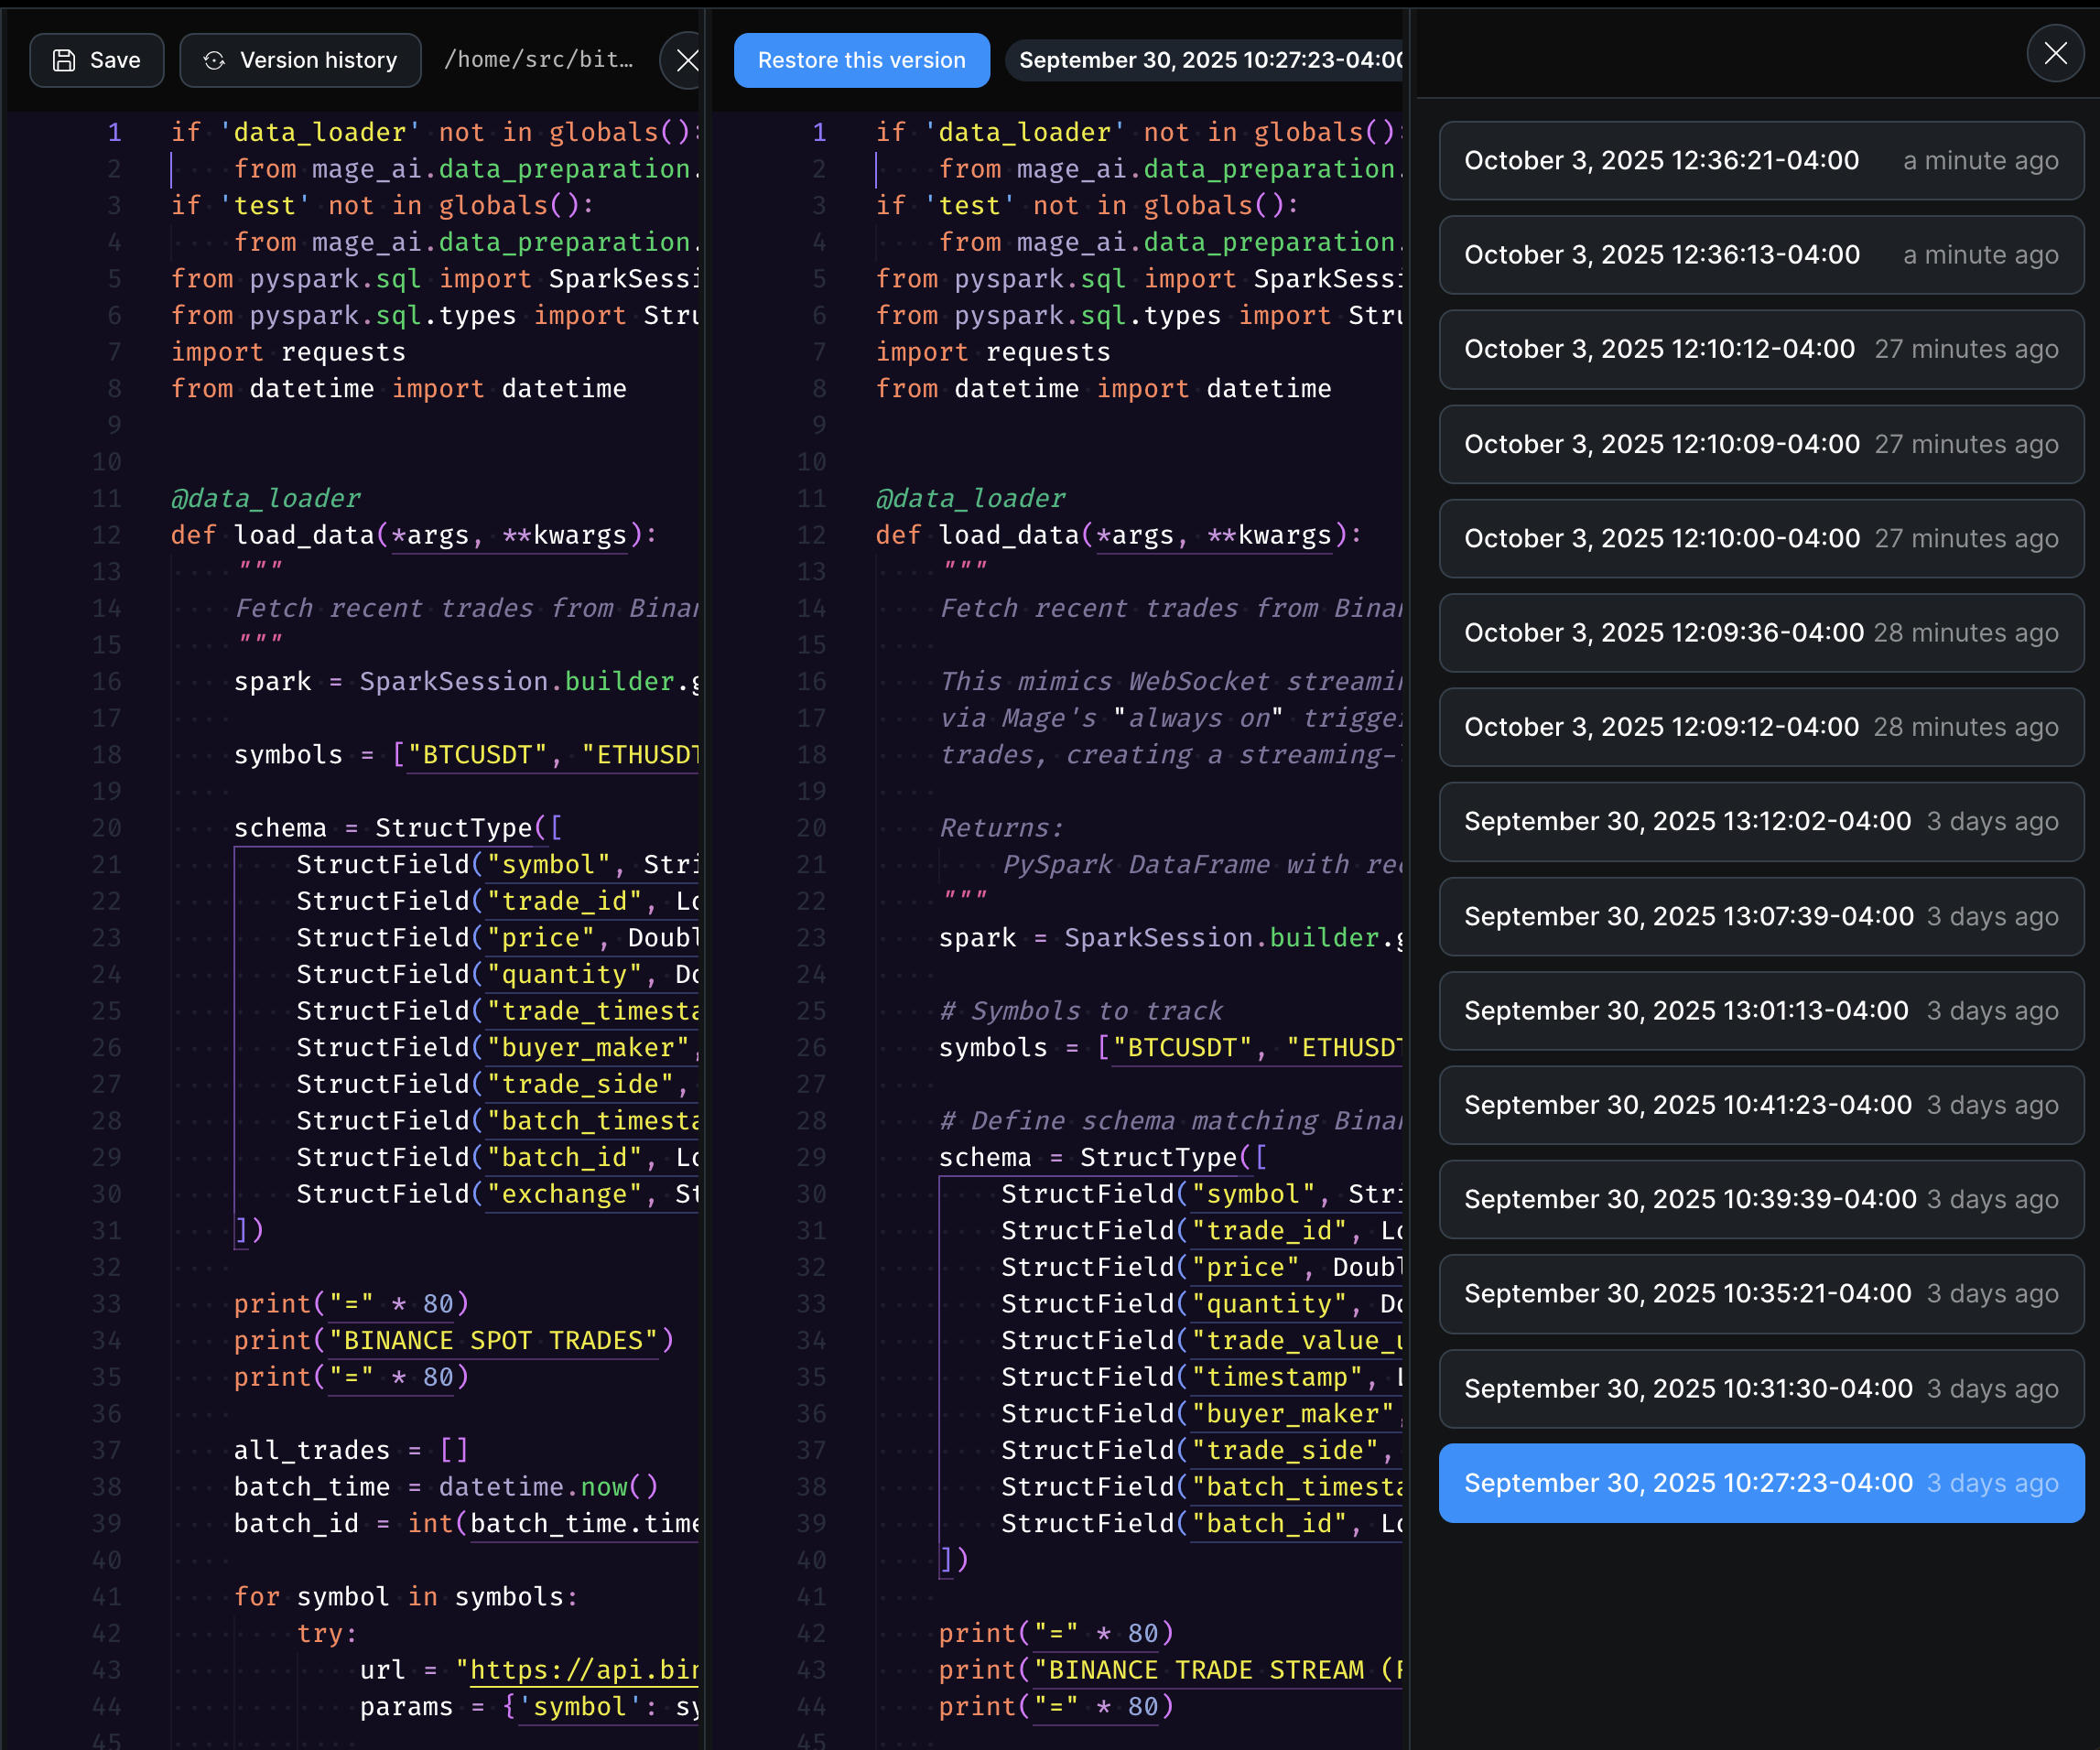Screen dimensions: 2100x1750
Task: Click Restore this version button
Action: point(861,60)
